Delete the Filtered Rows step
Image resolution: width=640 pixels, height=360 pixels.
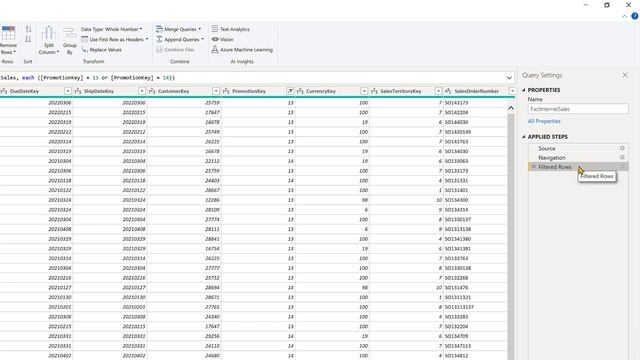533,167
